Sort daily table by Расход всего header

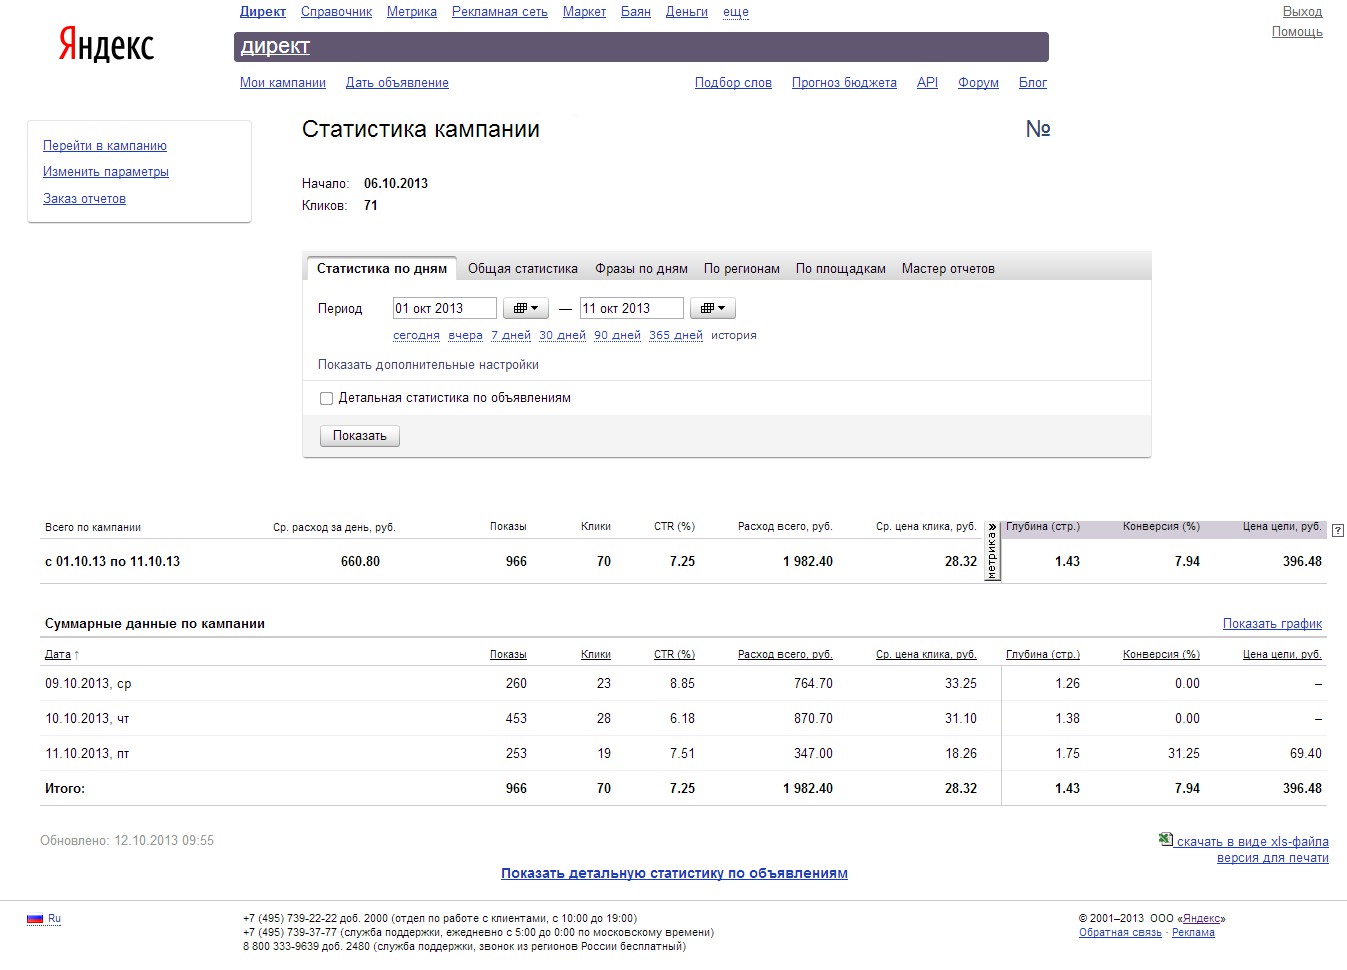pyautogui.click(x=785, y=654)
